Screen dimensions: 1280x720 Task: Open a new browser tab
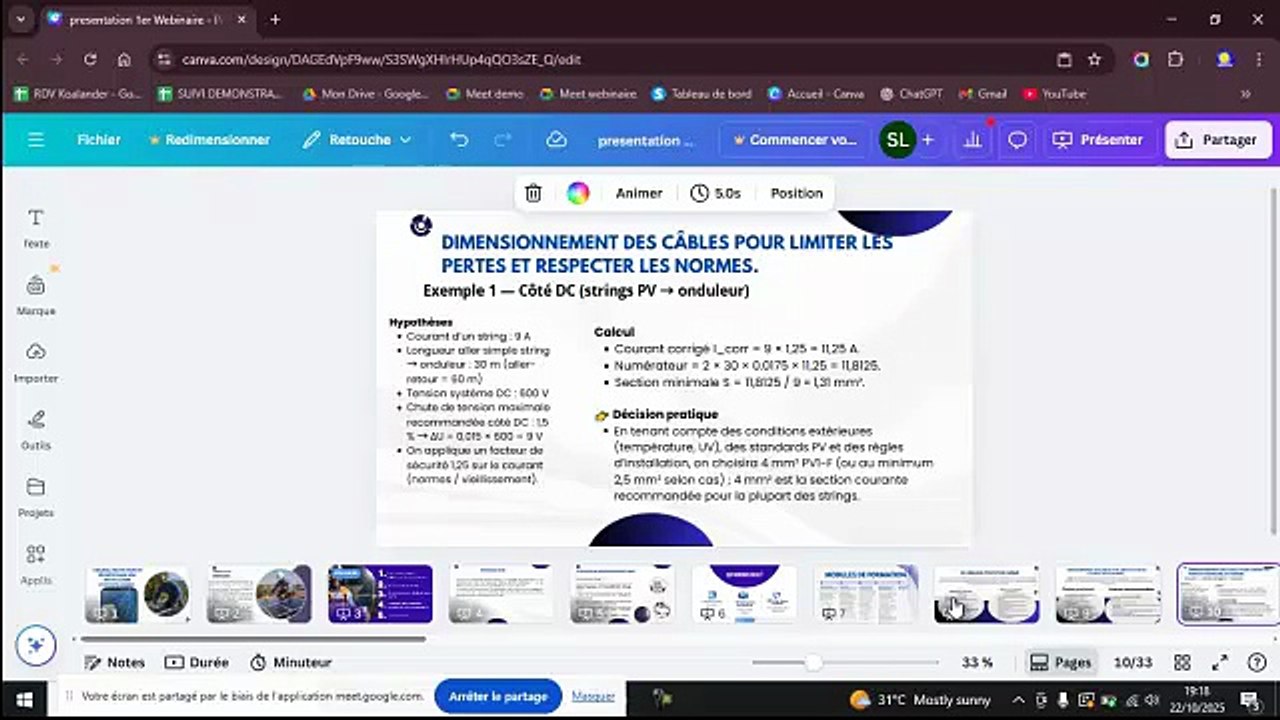point(275,19)
